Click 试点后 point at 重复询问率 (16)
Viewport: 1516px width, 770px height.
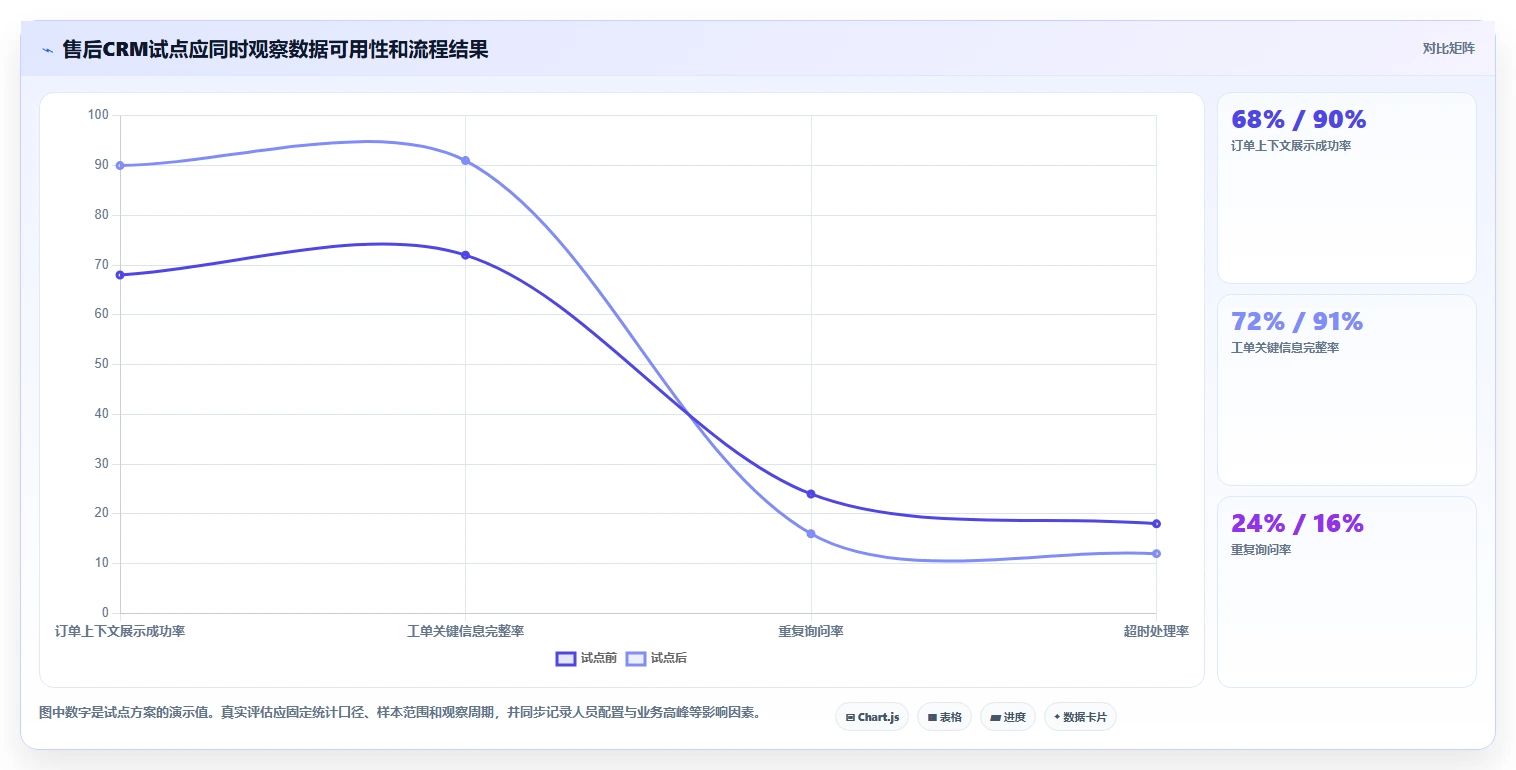(811, 534)
